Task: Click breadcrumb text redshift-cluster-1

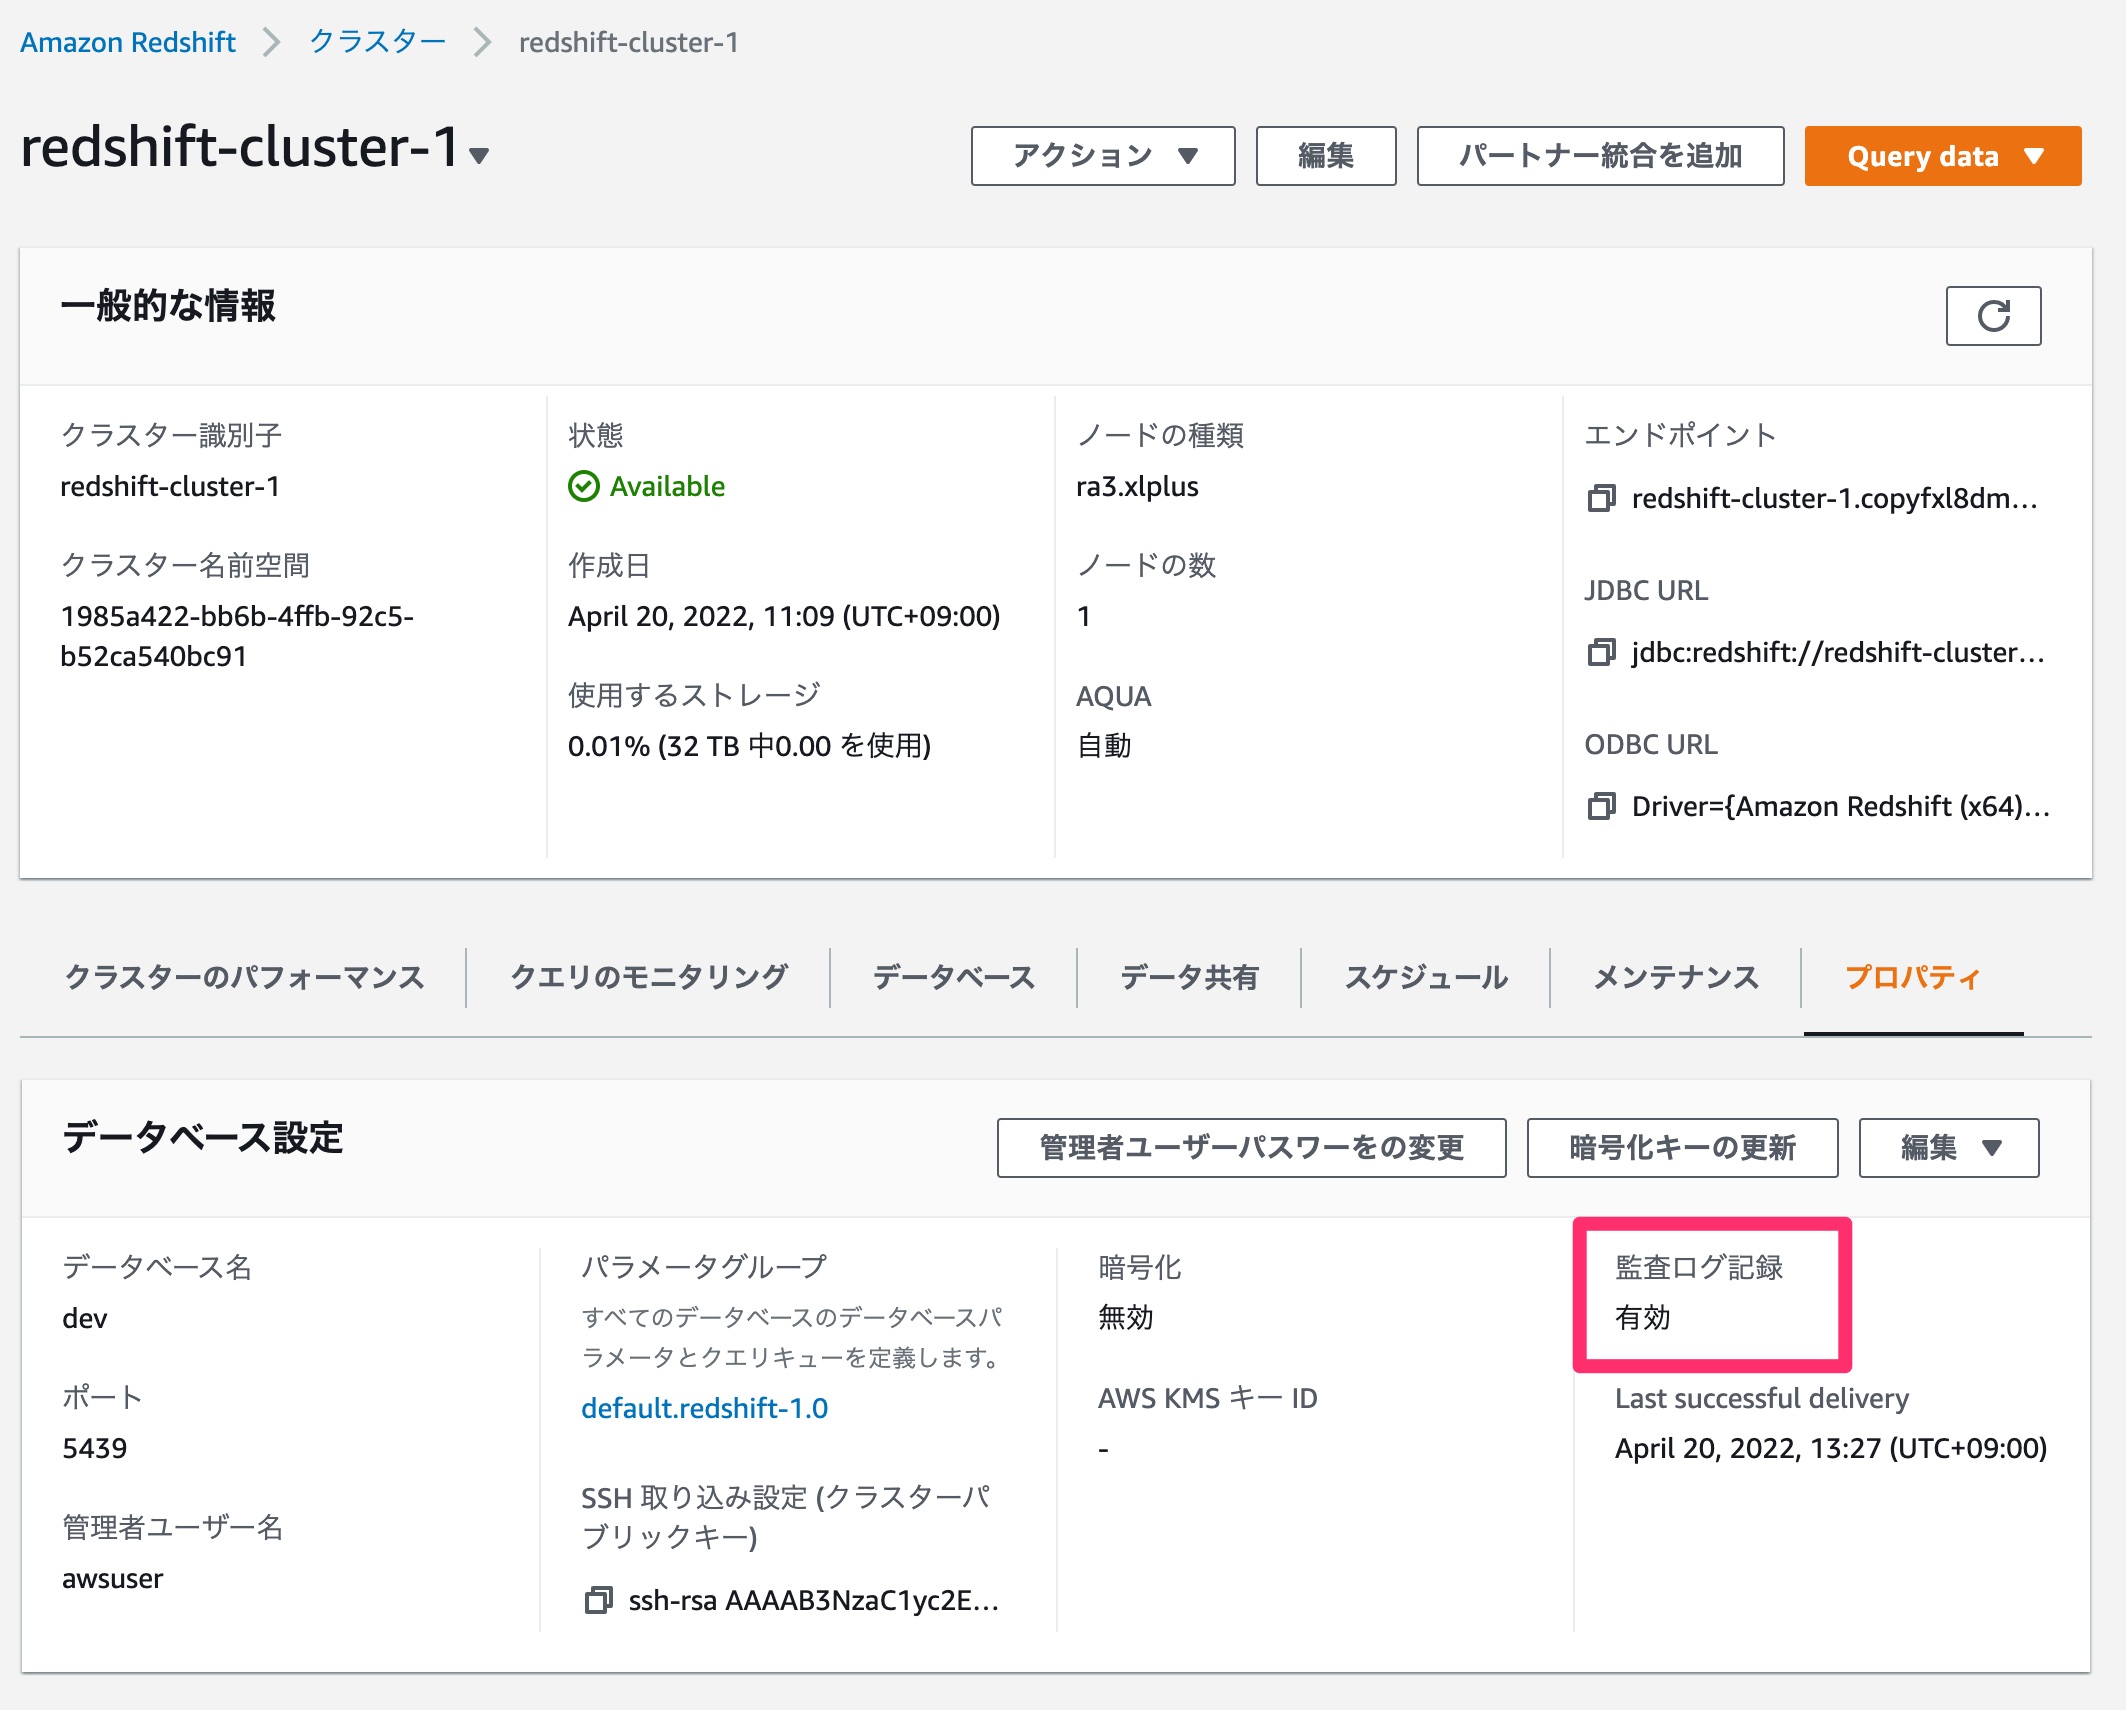Action: (628, 42)
